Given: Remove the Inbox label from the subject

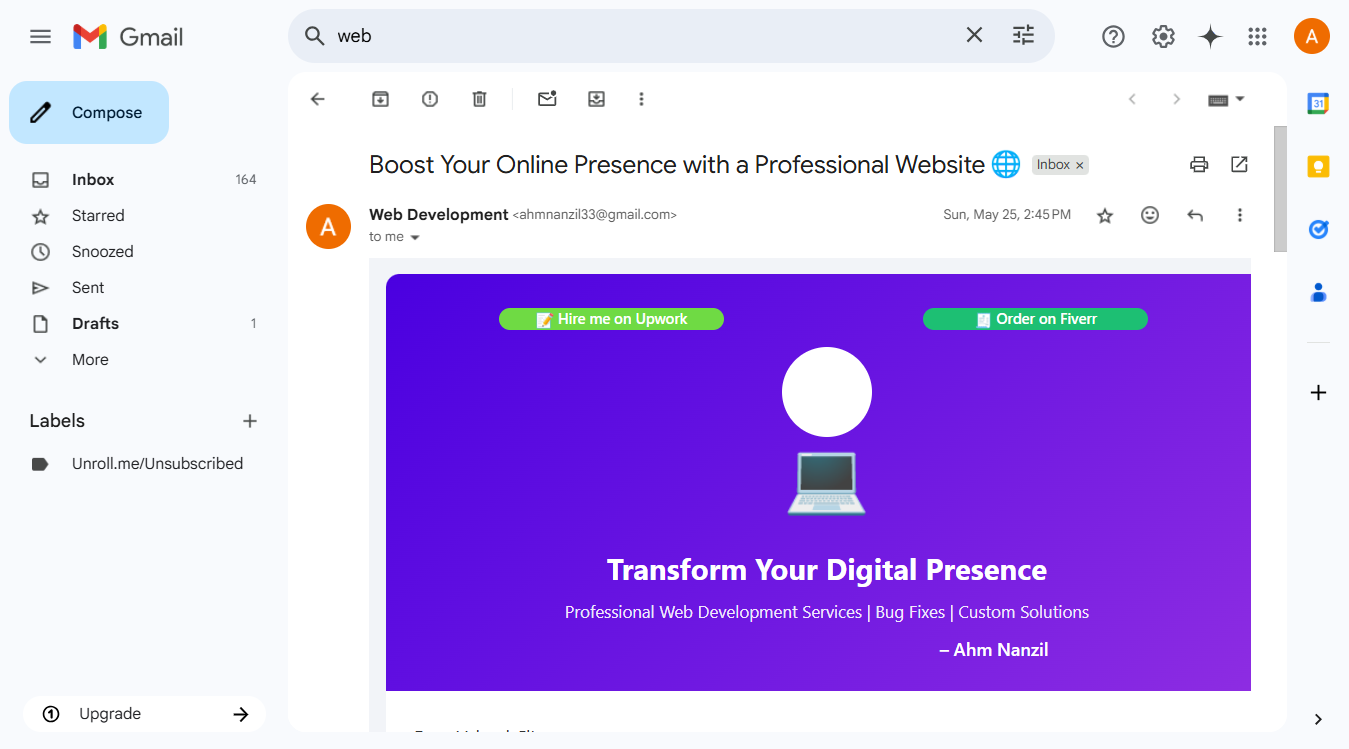Looking at the screenshot, I should (x=1080, y=166).
